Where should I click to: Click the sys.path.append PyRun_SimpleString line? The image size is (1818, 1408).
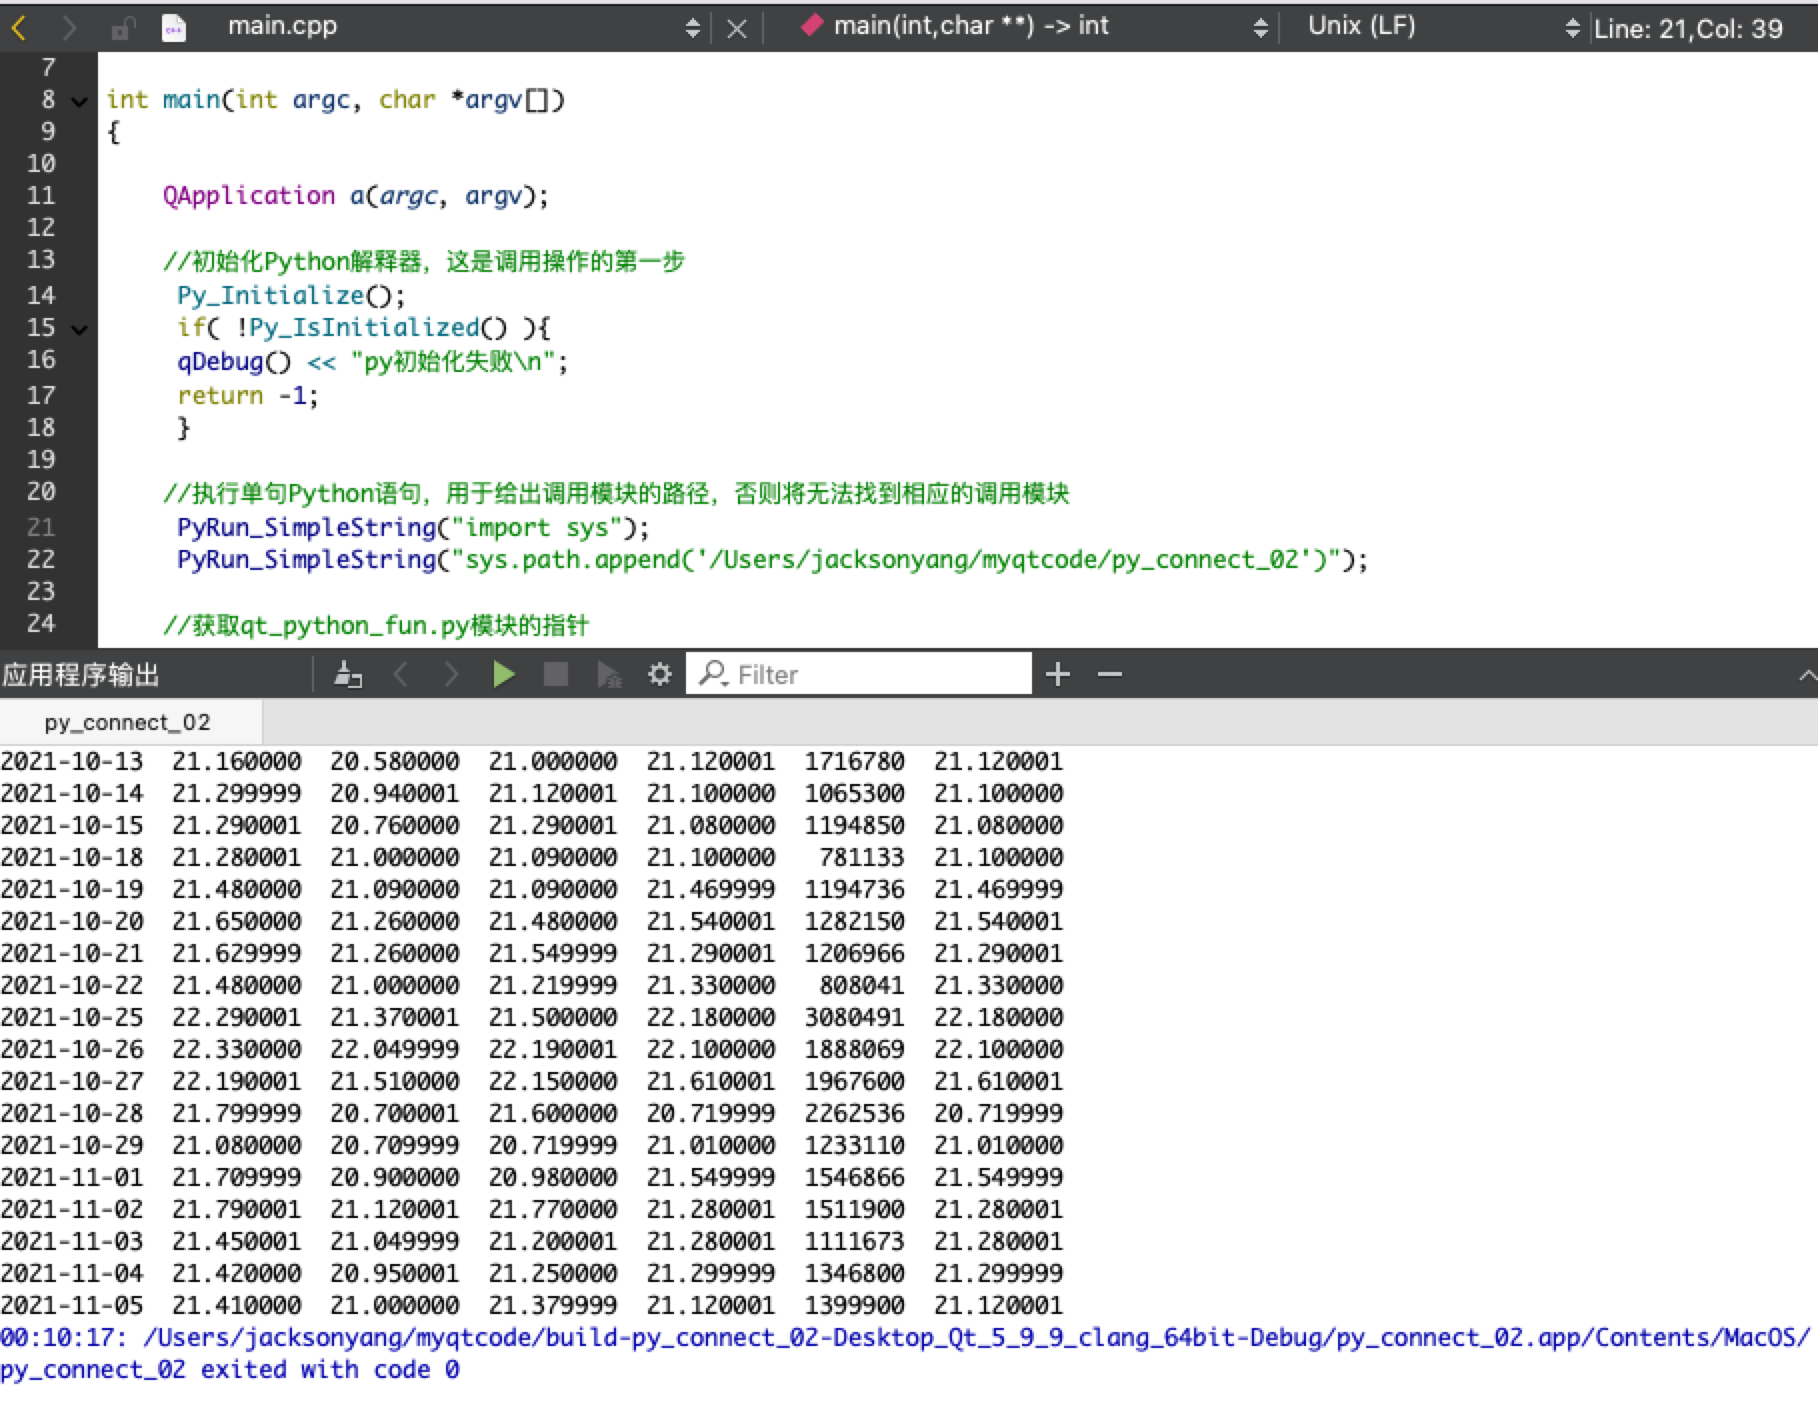click(x=772, y=560)
